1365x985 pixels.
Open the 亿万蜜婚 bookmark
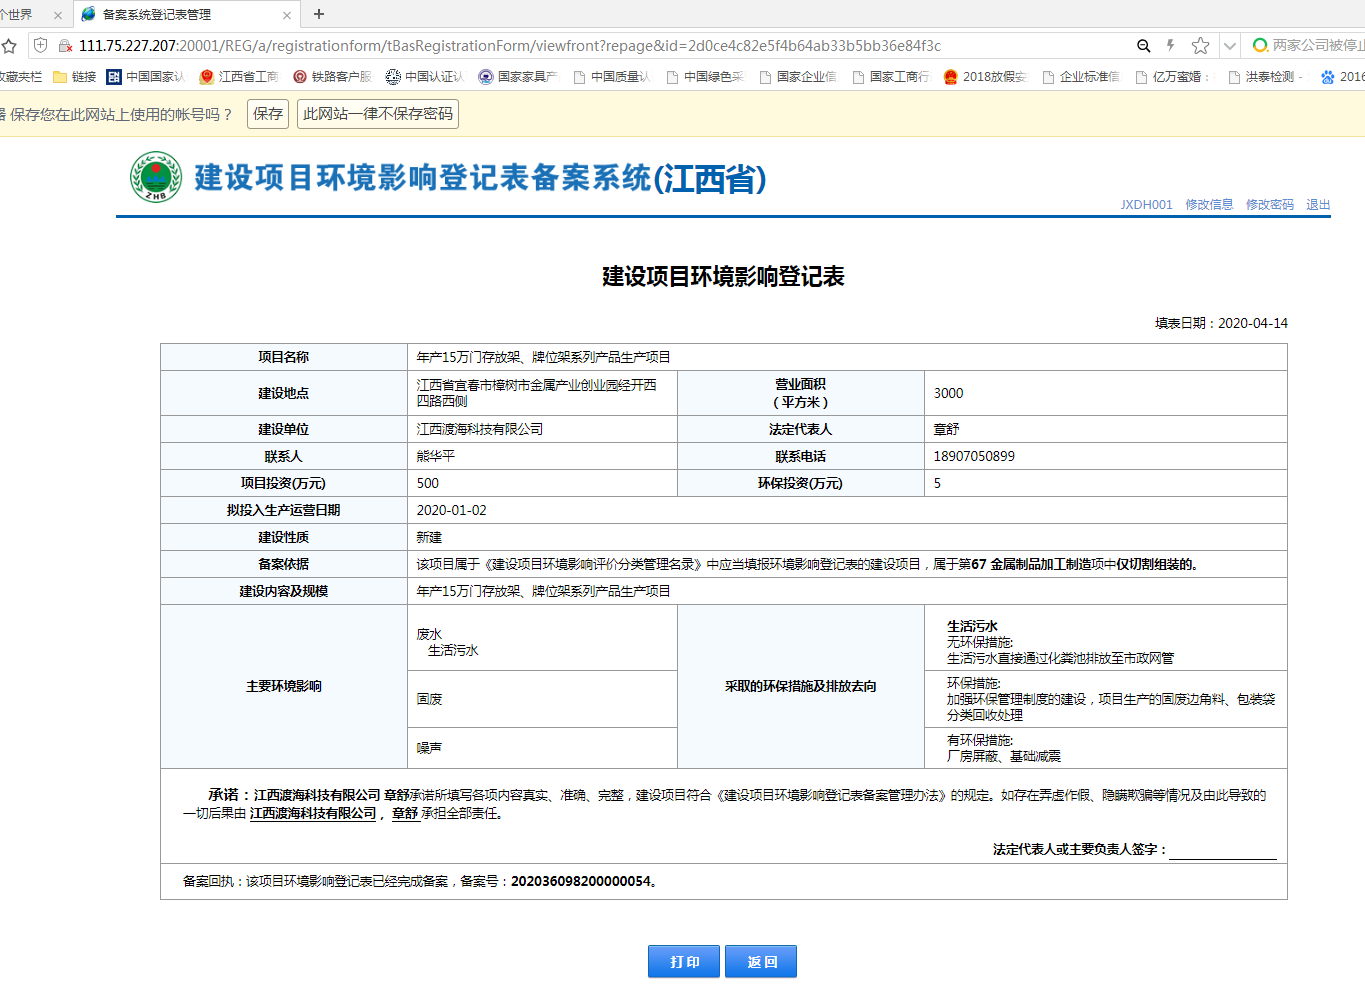[1173, 76]
